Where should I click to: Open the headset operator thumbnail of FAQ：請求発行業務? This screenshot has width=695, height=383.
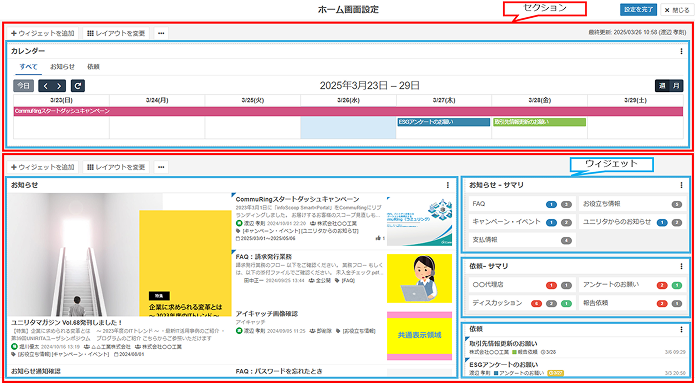point(419,278)
